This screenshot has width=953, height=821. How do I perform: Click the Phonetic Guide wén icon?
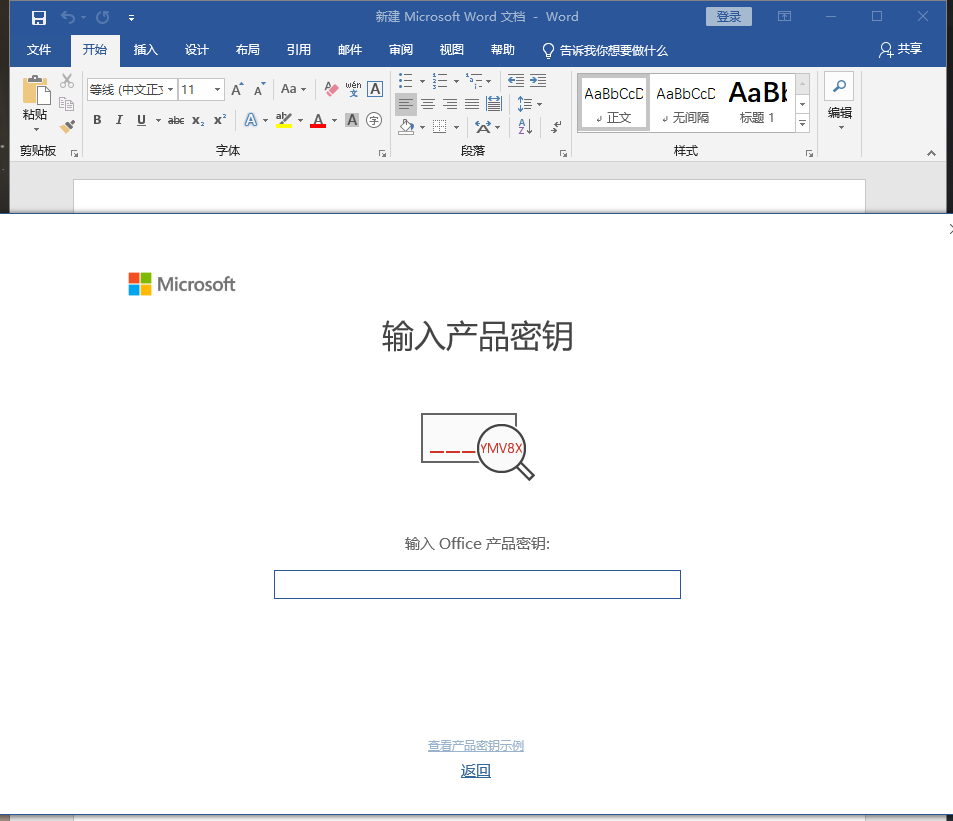(x=353, y=89)
